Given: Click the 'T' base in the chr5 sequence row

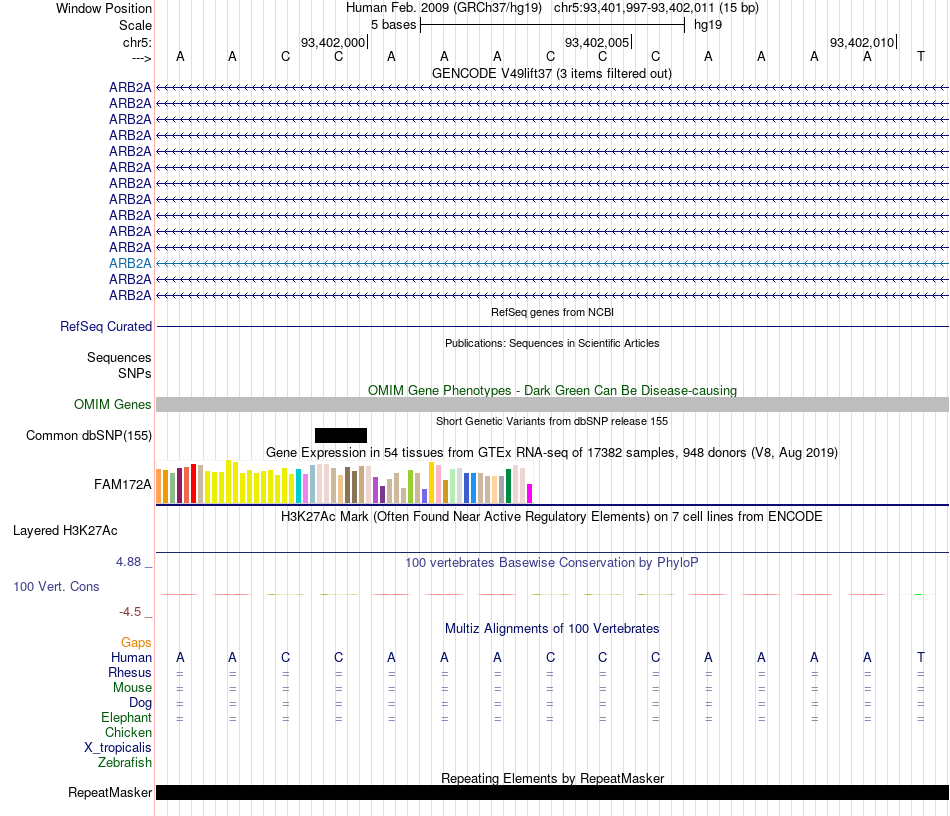Looking at the screenshot, I should (x=920, y=56).
